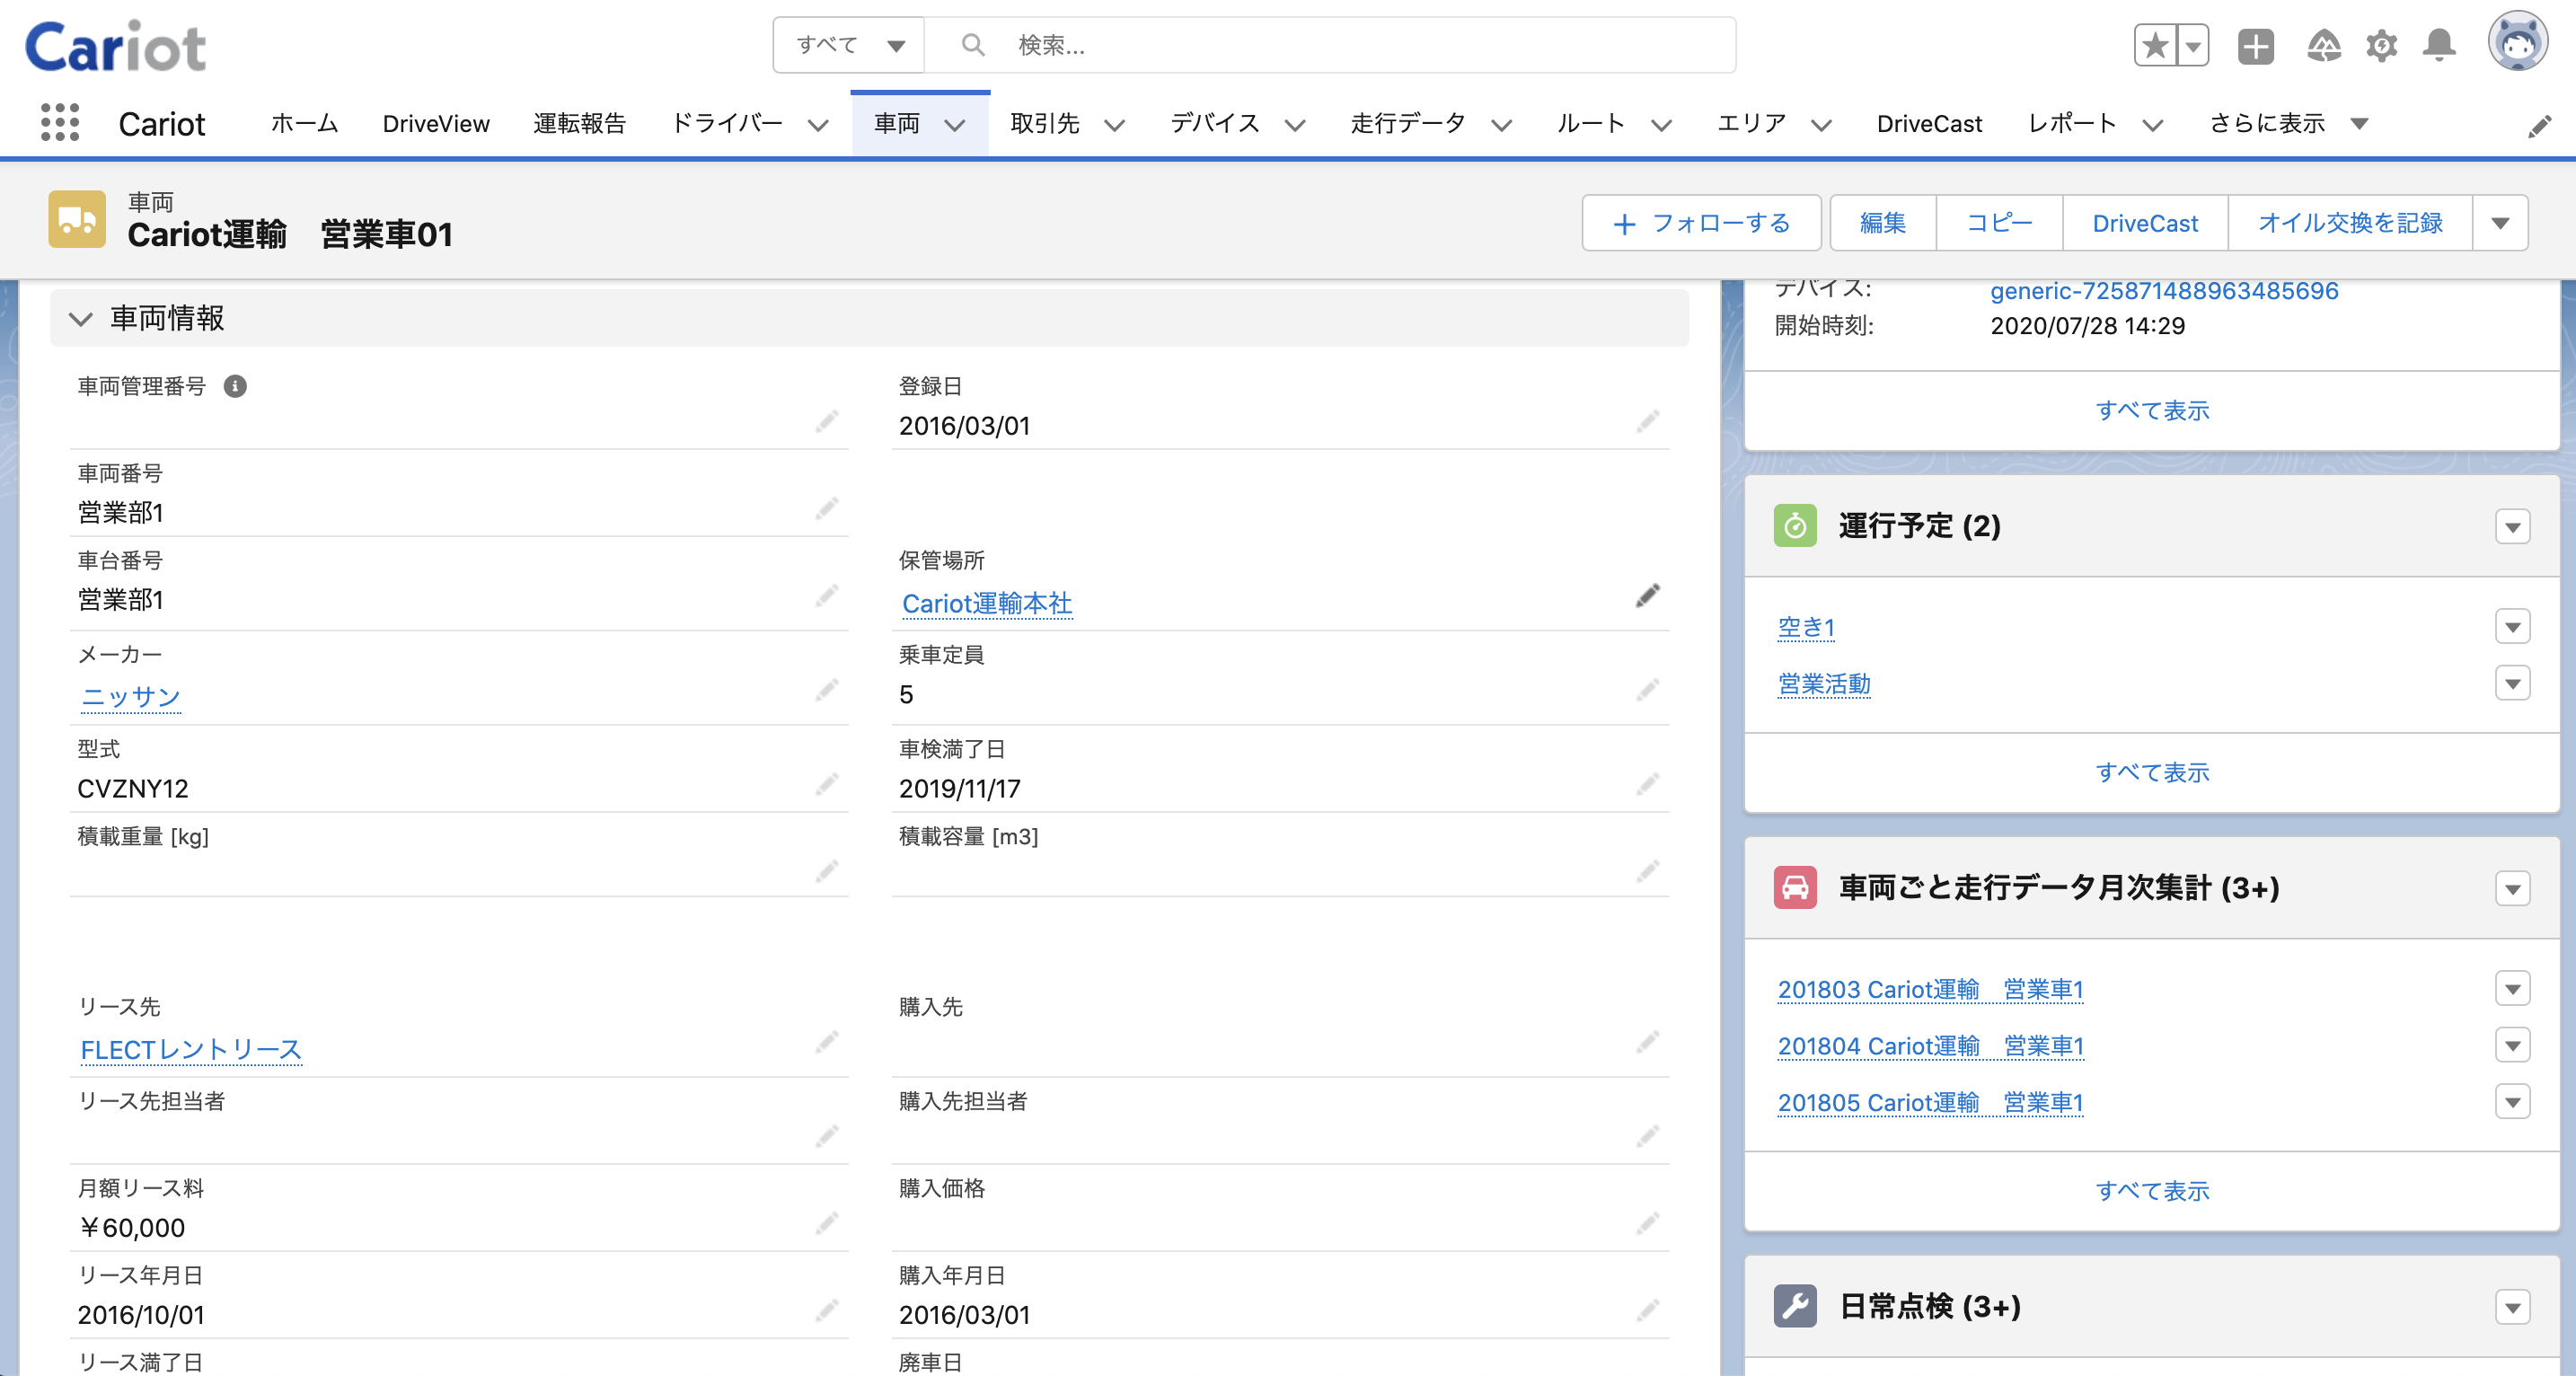Edit the 月額リース料 pencil icon
Image resolution: width=2576 pixels, height=1376 pixels.
click(x=826, y=1223)
